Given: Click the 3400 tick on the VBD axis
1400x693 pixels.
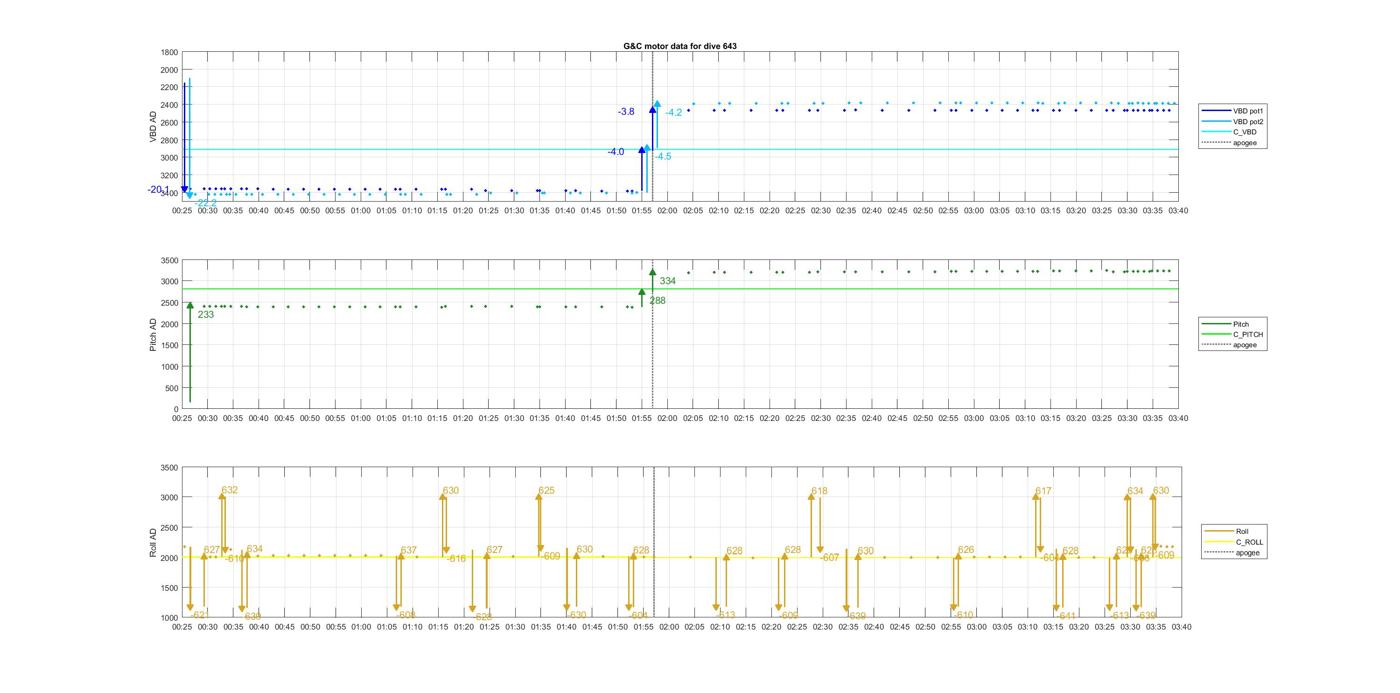Looking at the screenshot, I should point(169,193).
